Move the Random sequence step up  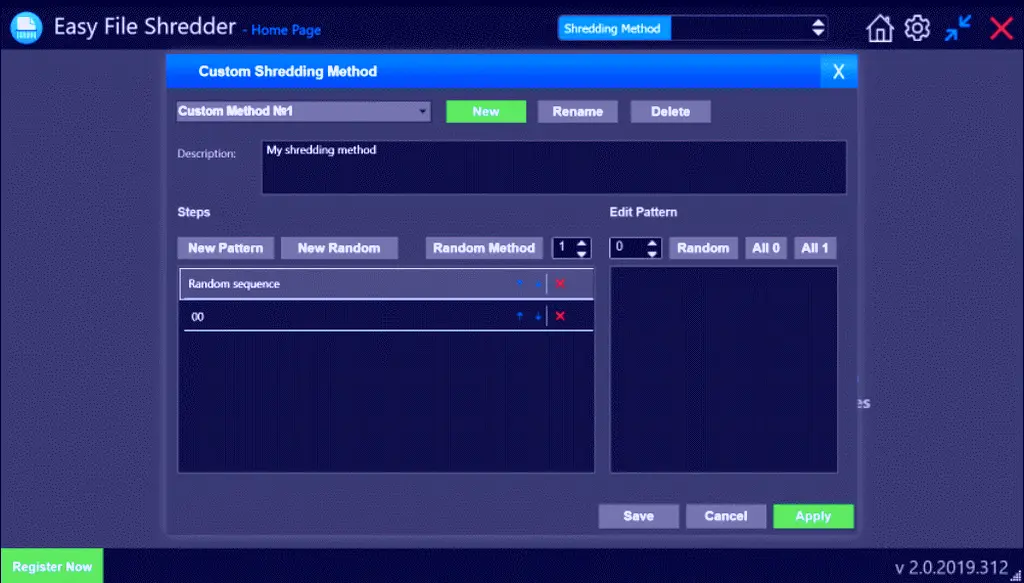520,284
